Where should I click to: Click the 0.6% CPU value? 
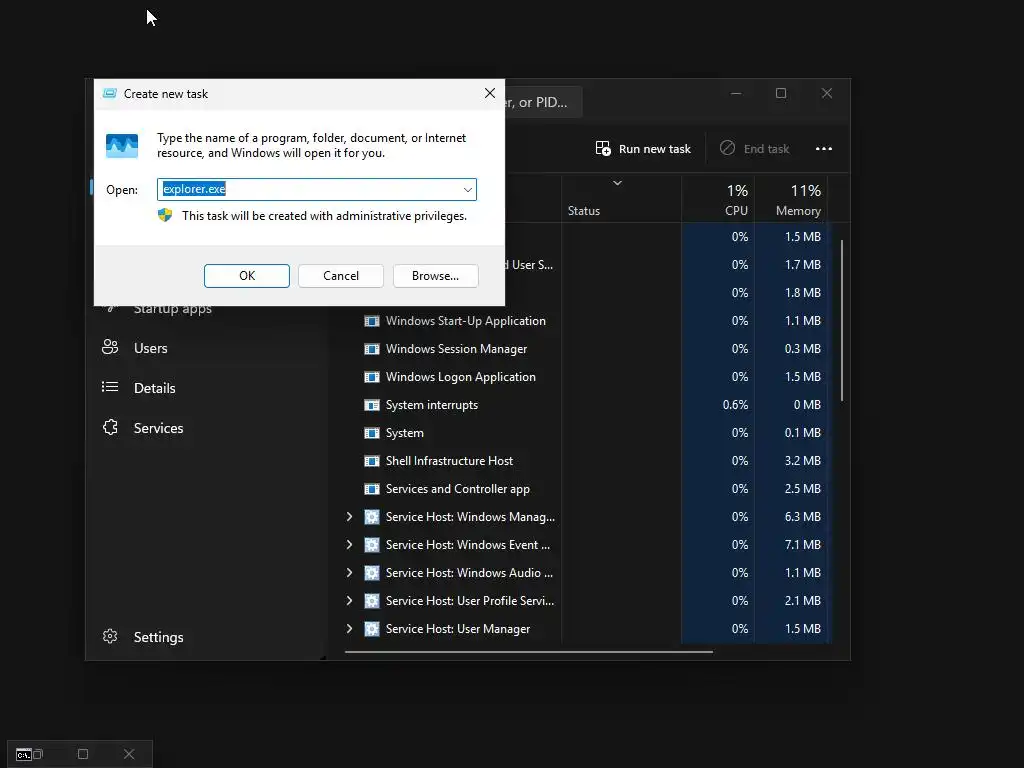click(x=735, y=405)
